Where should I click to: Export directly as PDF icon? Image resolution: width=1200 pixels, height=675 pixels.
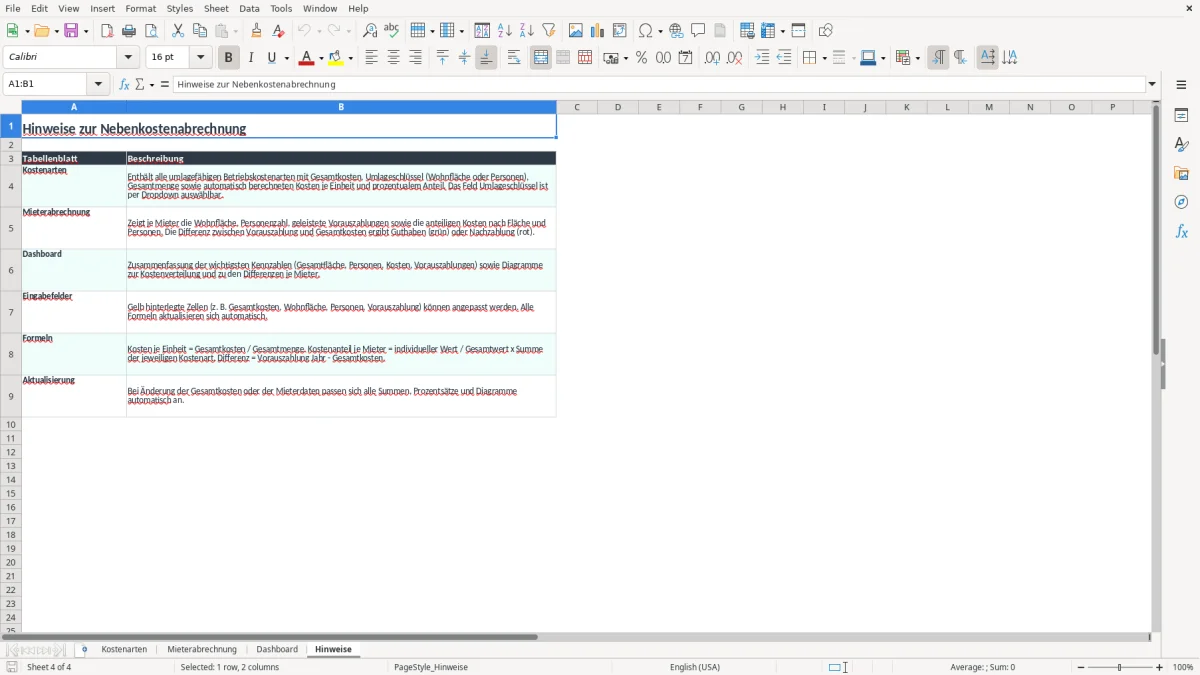[x=107, y=31]
